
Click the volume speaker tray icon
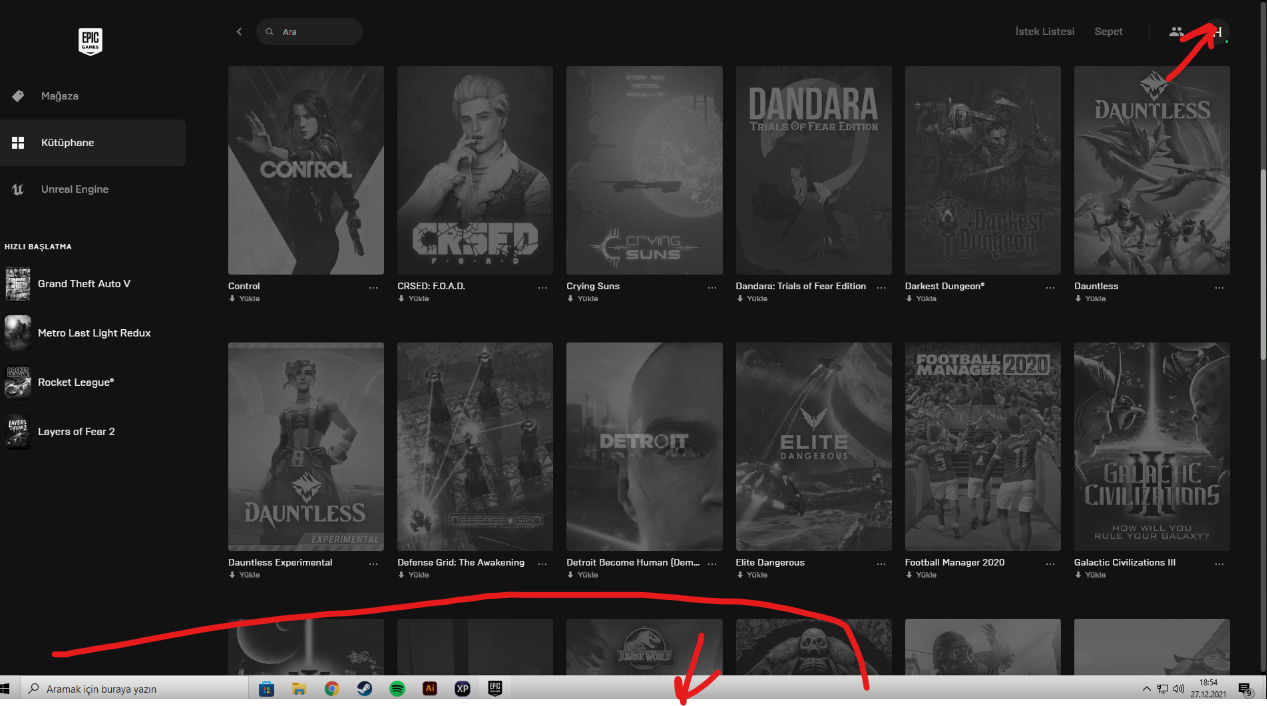(x=1179, y=689)
